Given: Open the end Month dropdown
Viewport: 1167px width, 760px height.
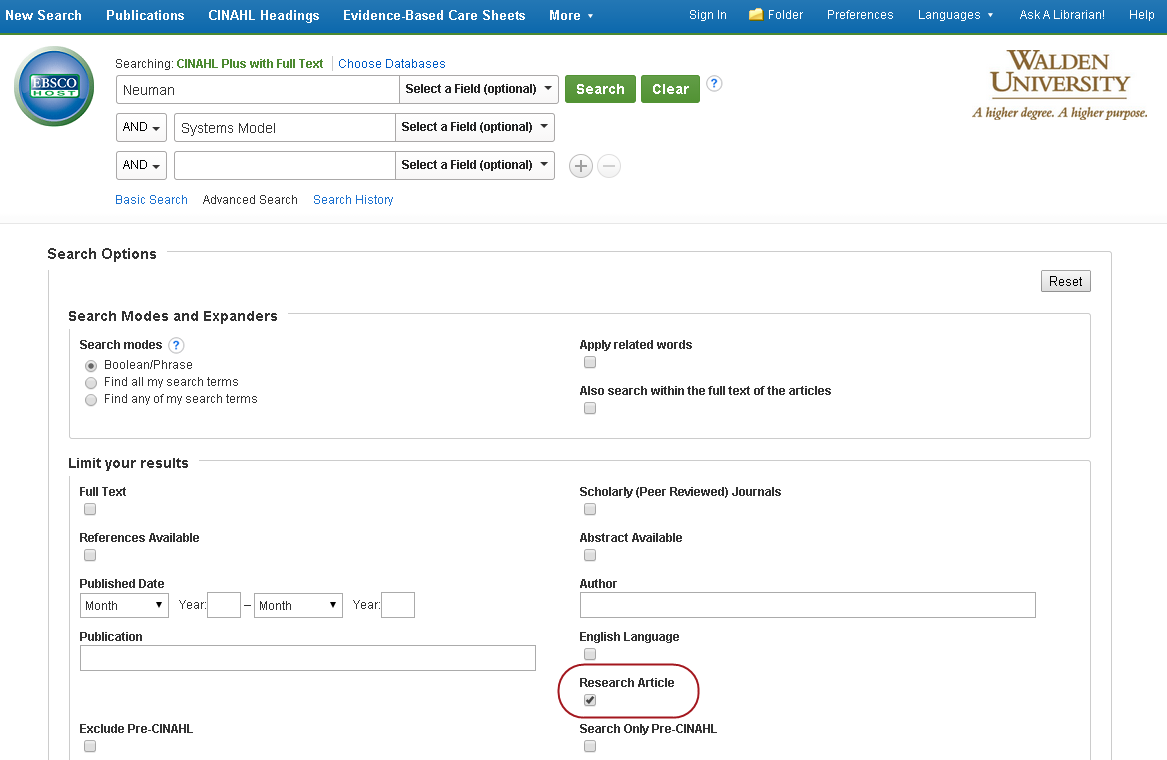Looking at the screenshot, I should (x=298, y=605).
